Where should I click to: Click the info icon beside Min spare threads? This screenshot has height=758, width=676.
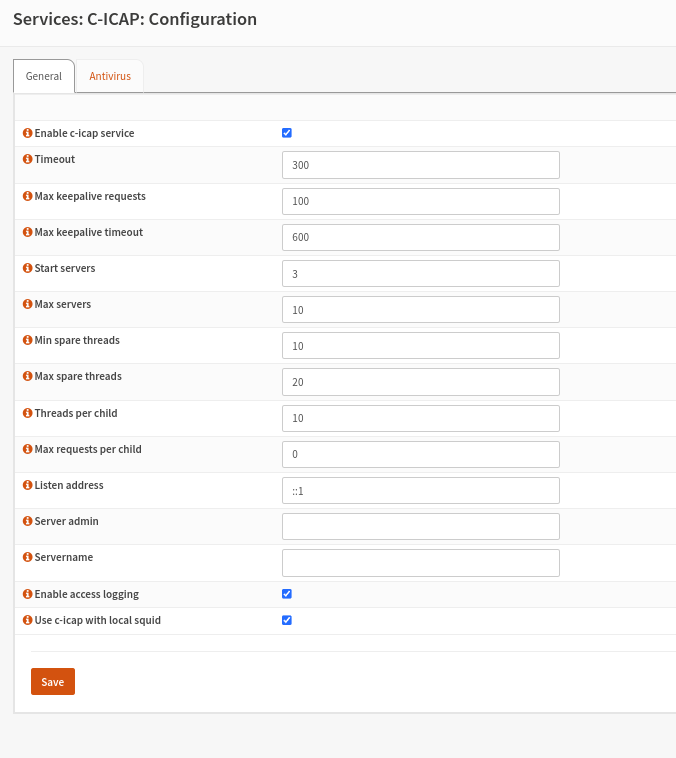click(27, 340)
